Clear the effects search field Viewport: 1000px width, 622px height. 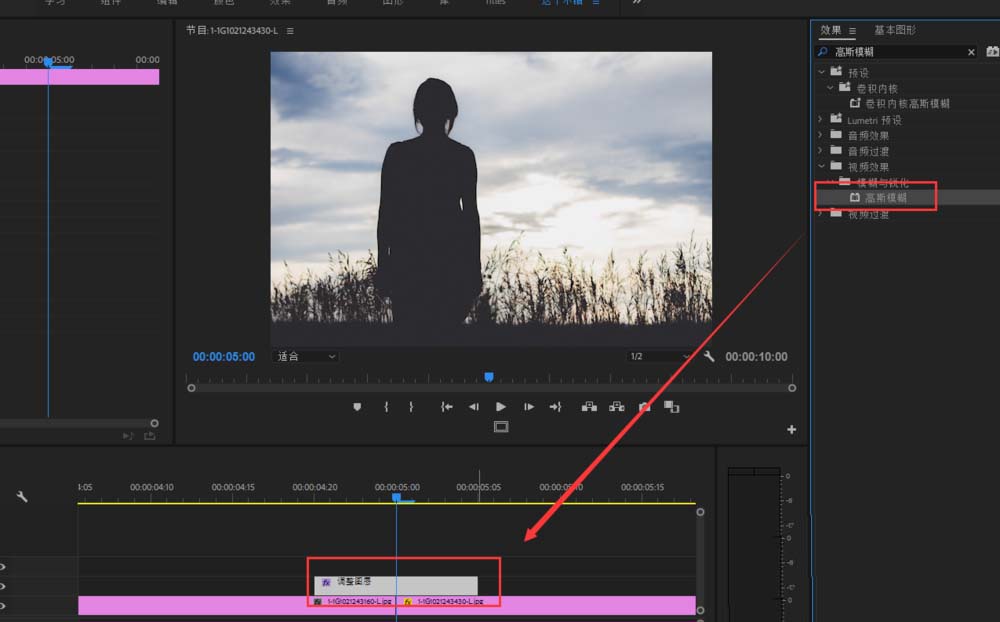click(971, 52)
